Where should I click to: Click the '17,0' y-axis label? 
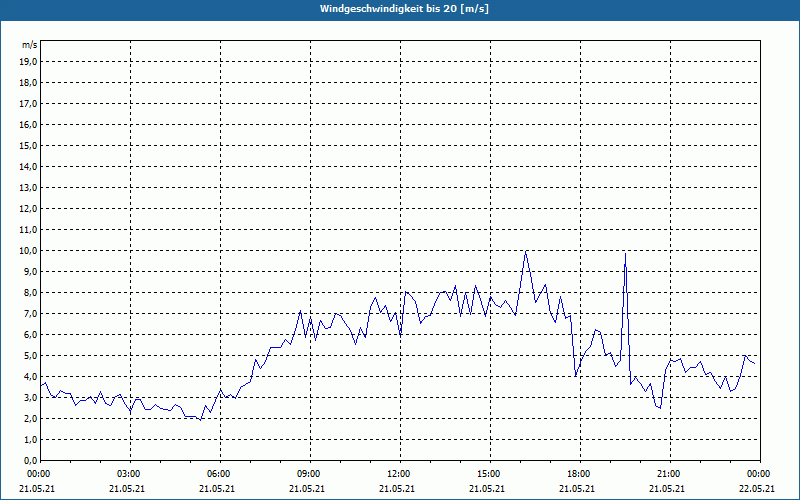point(29,104)
